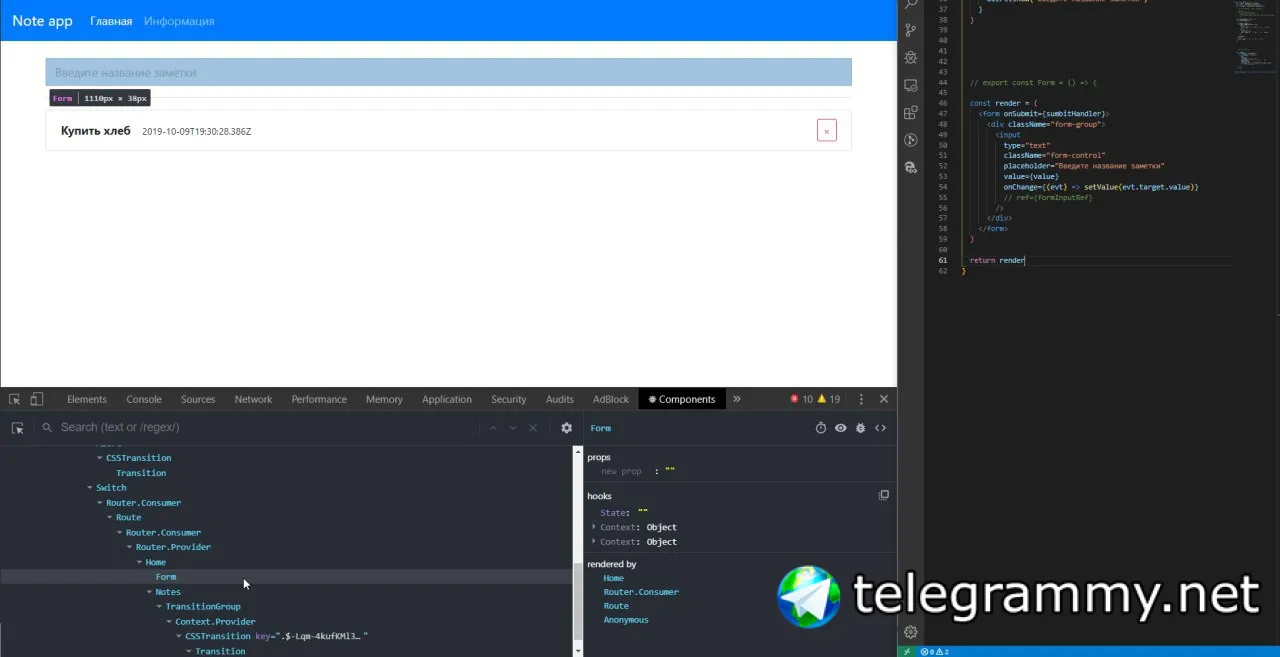The image size is (1280, 657).
Task: Open VS Code Source Control icon
Action: click(910, 30)
